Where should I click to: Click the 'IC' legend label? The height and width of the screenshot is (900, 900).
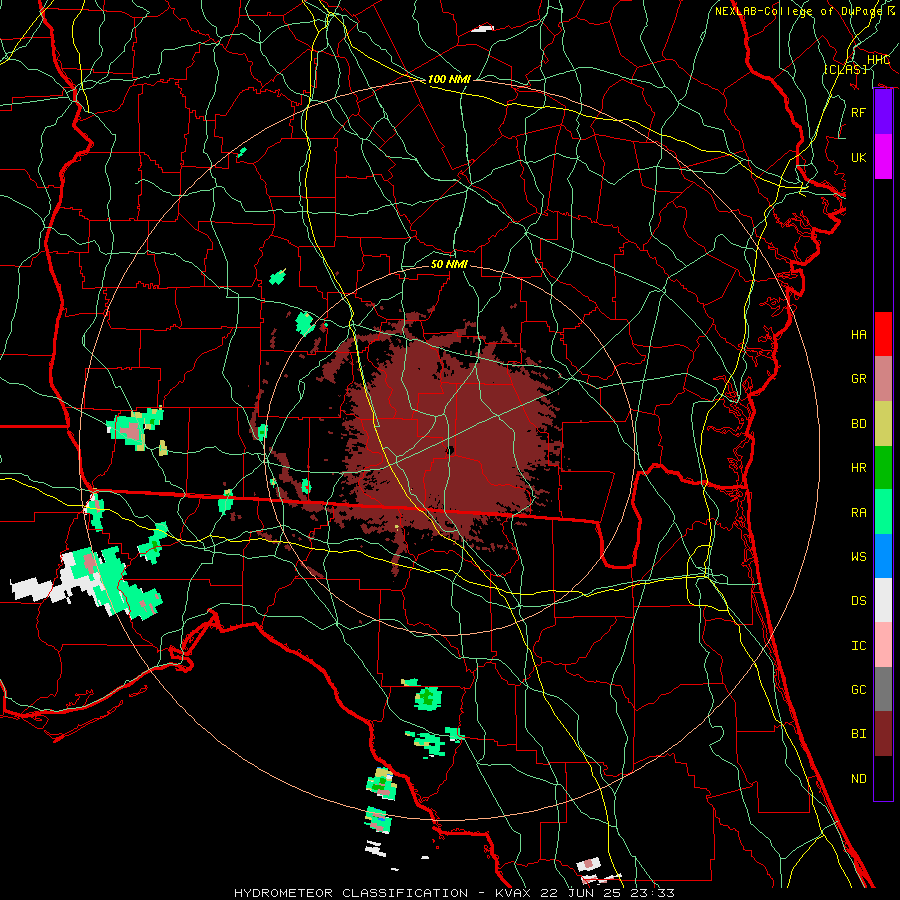[859, 646]
